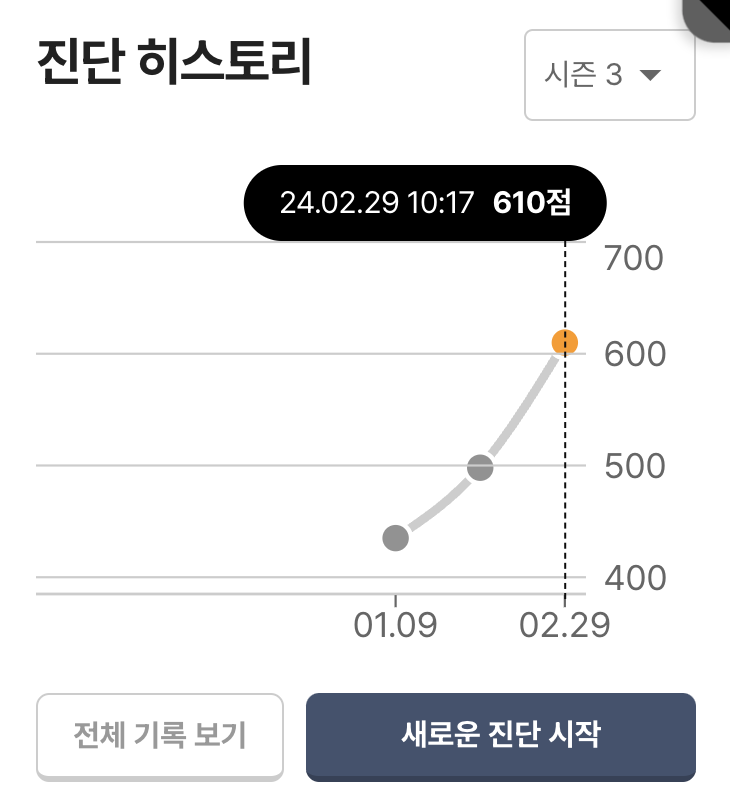Select the first gray data point at 01.09
Screen dimensions: 730x800
[x=395, y=538]
